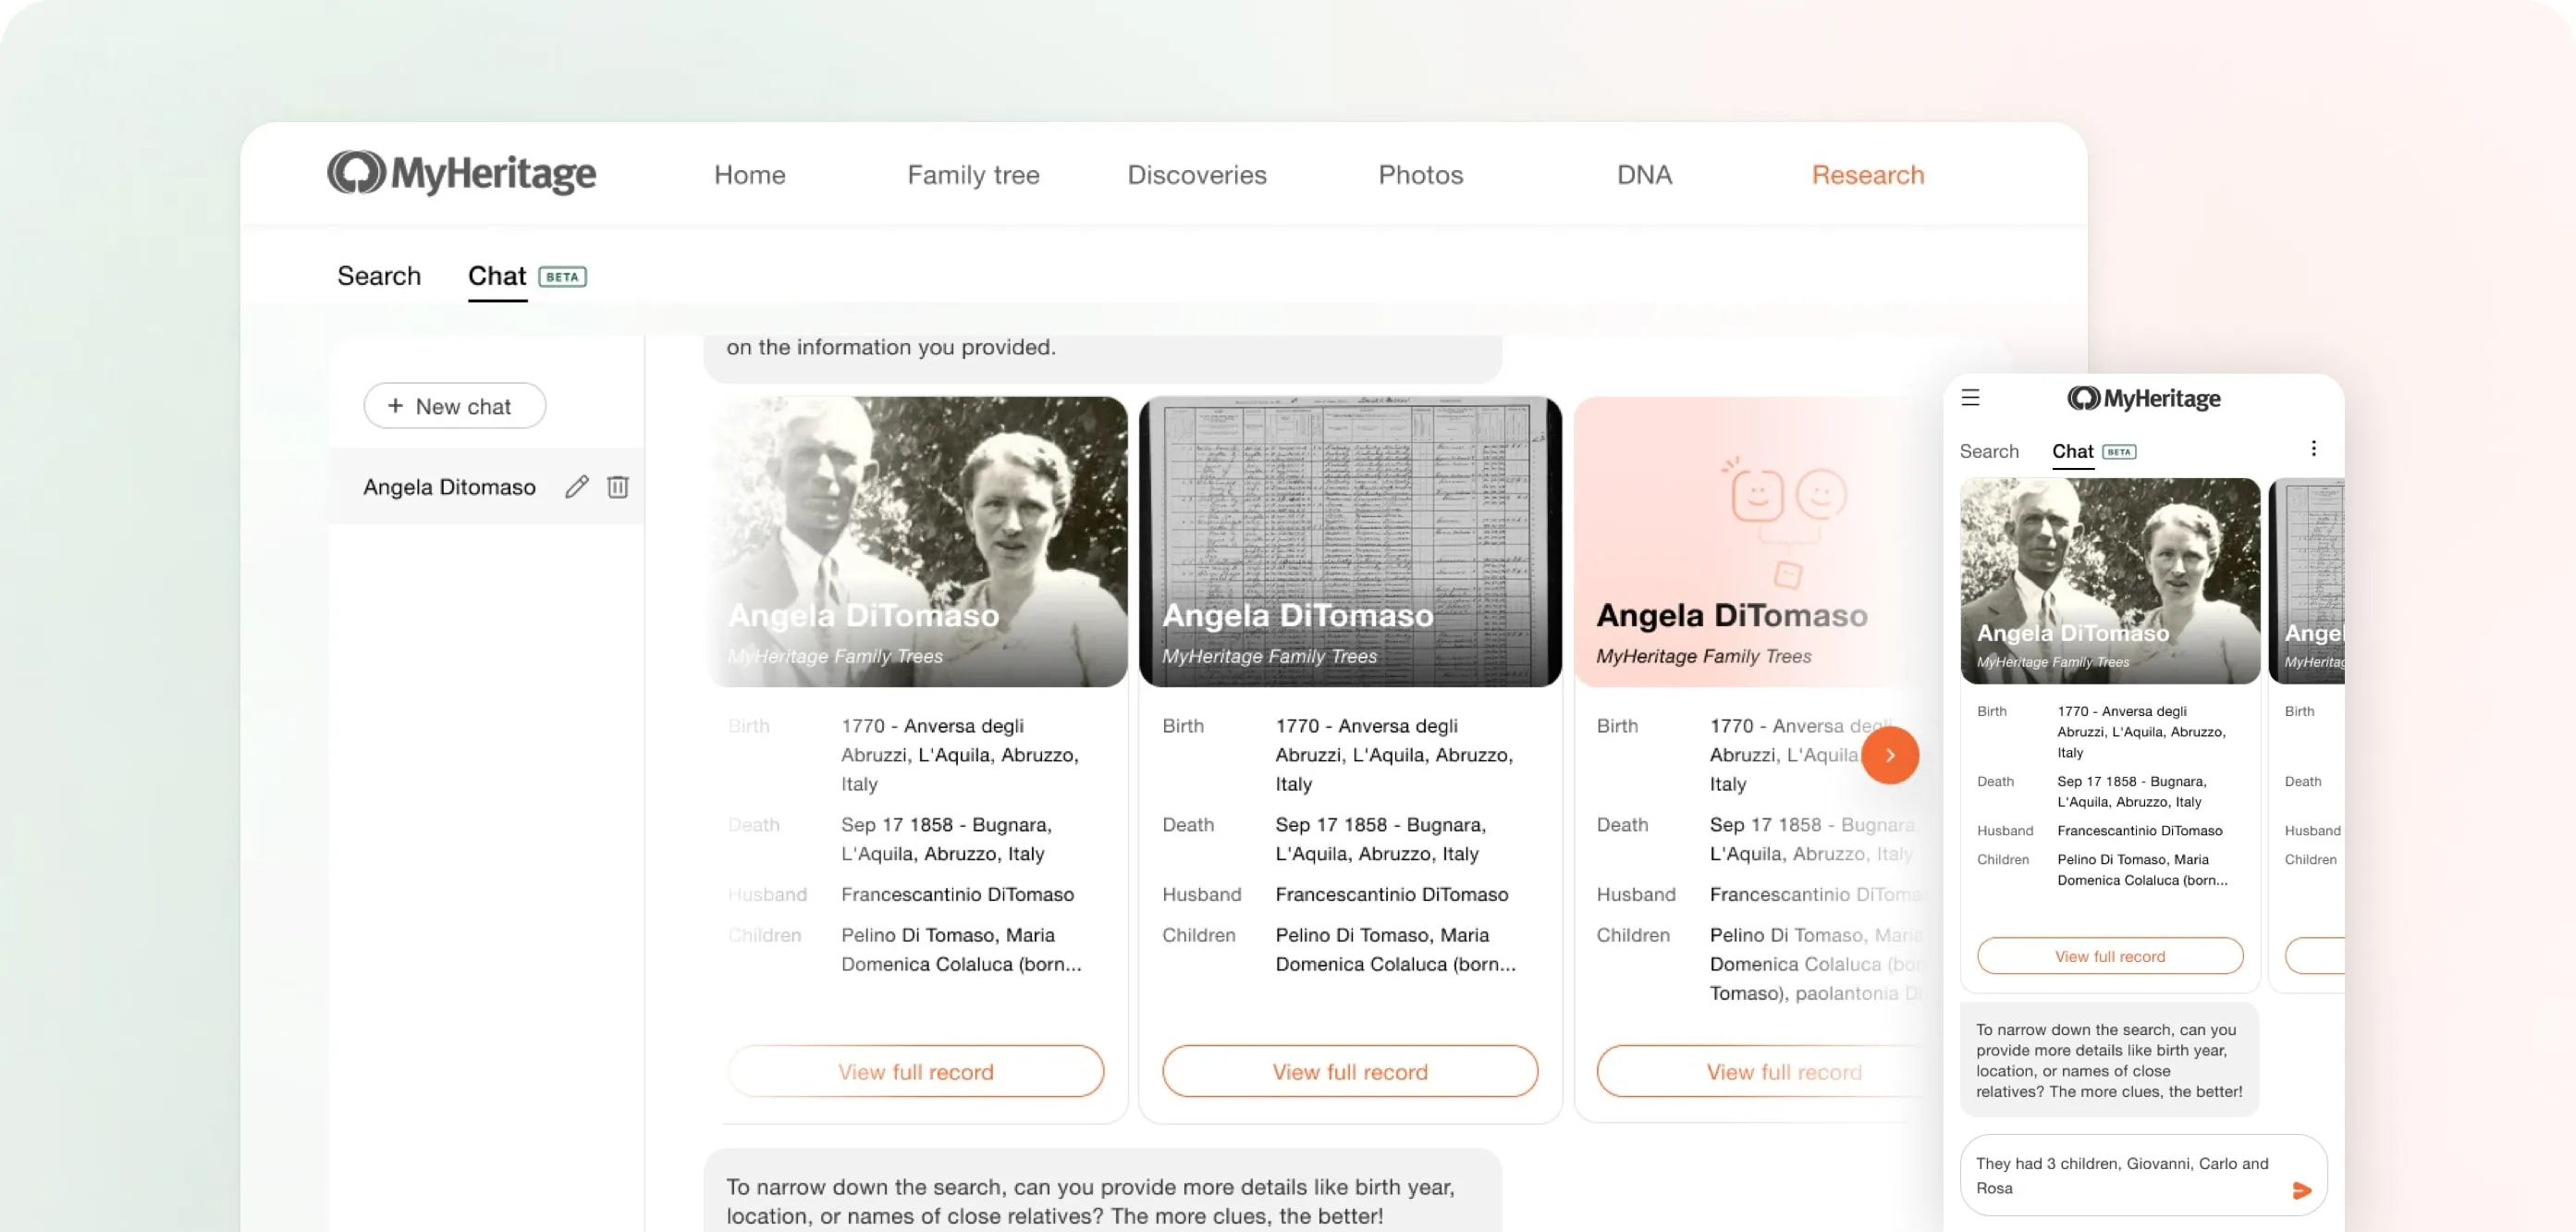Open the DNA menu
The width and height of the screenshot is (2576, 1232).
click(x=1644, y=175)
